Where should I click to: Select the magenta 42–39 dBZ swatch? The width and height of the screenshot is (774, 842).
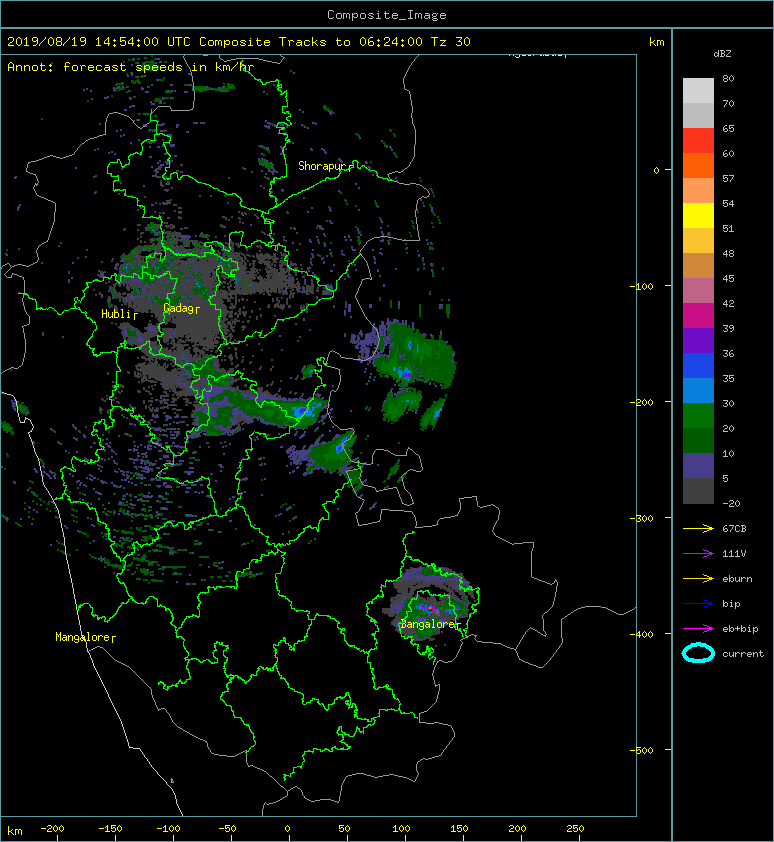pyautogui.click(x=698, y=315)
